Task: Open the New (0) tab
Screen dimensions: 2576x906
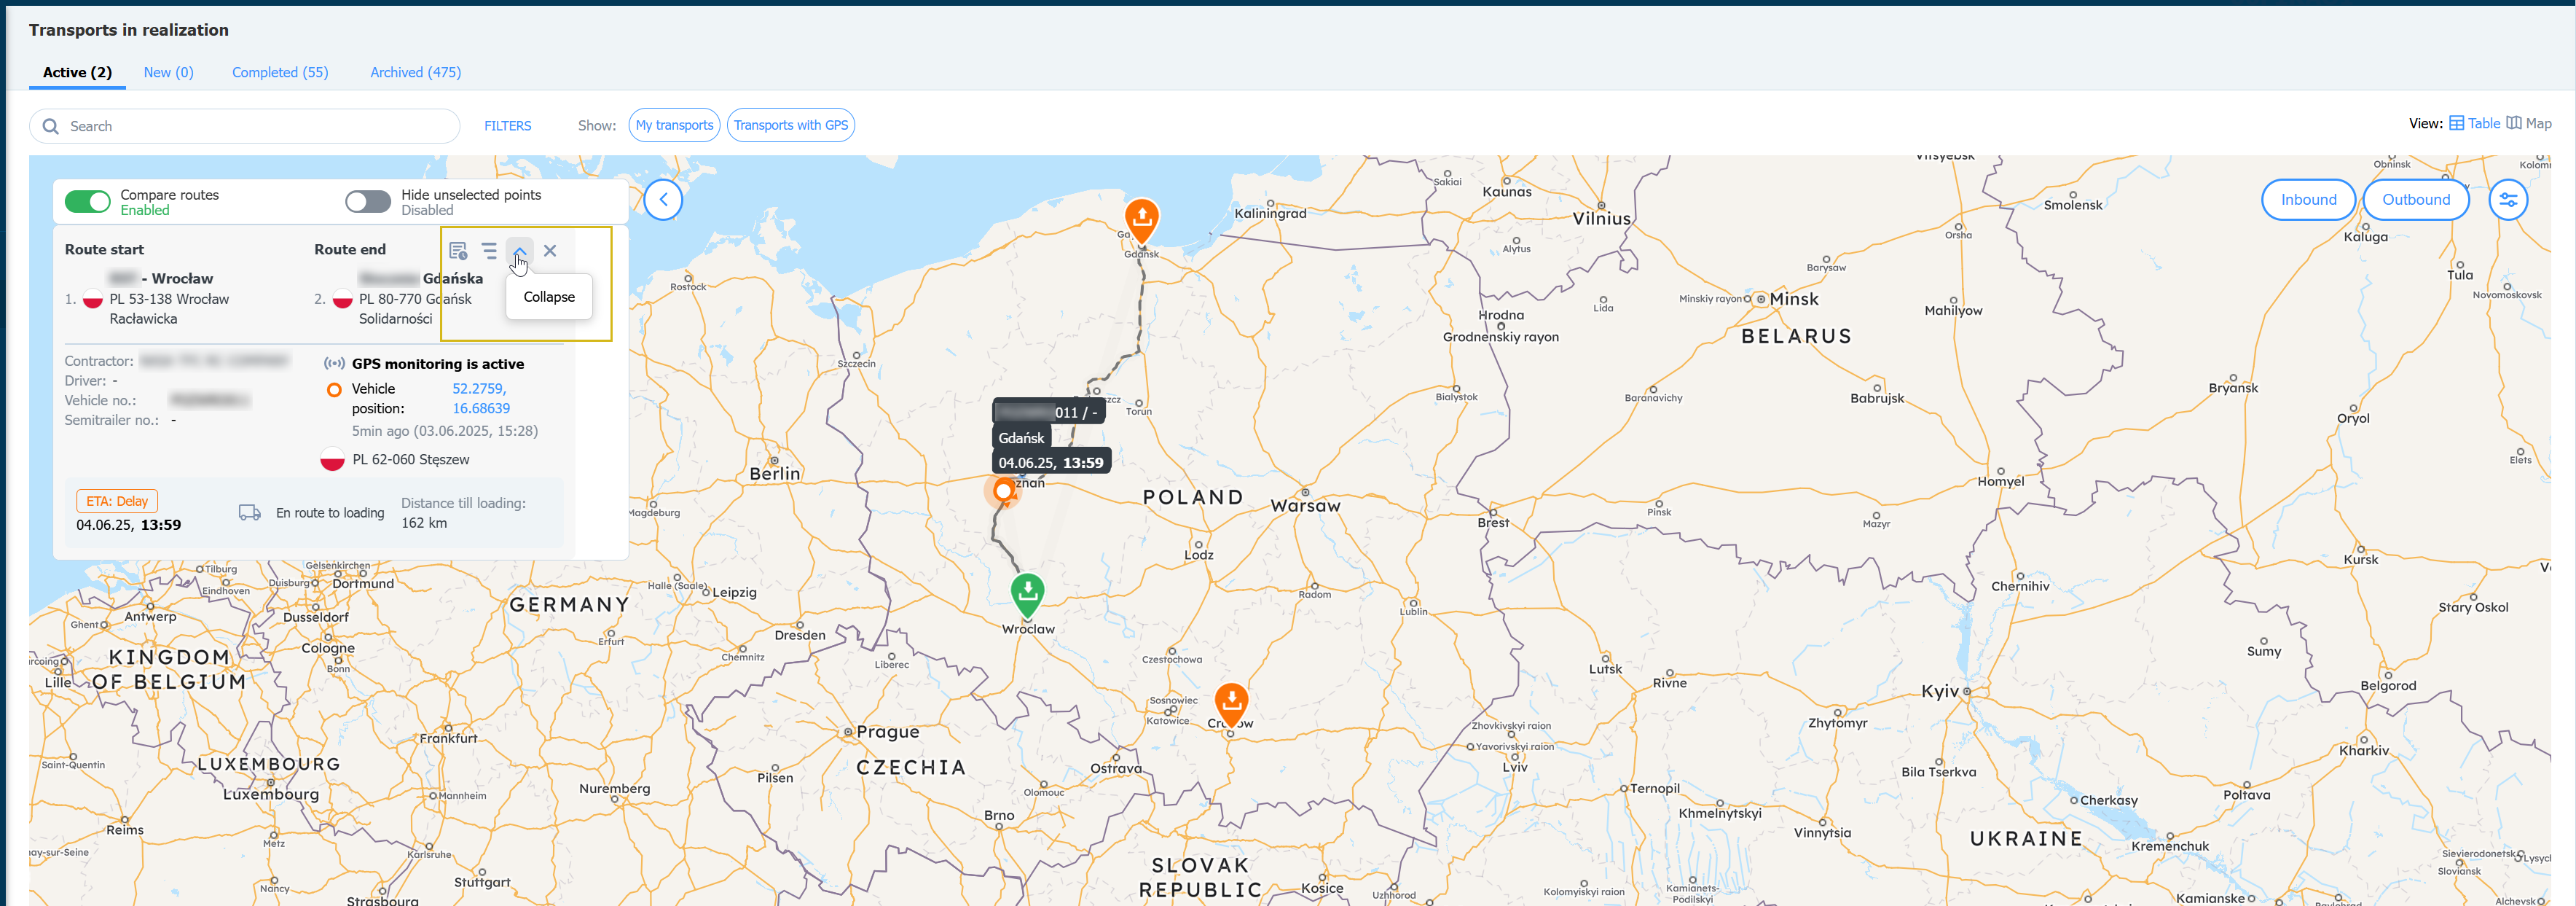Action: (168, 72)
